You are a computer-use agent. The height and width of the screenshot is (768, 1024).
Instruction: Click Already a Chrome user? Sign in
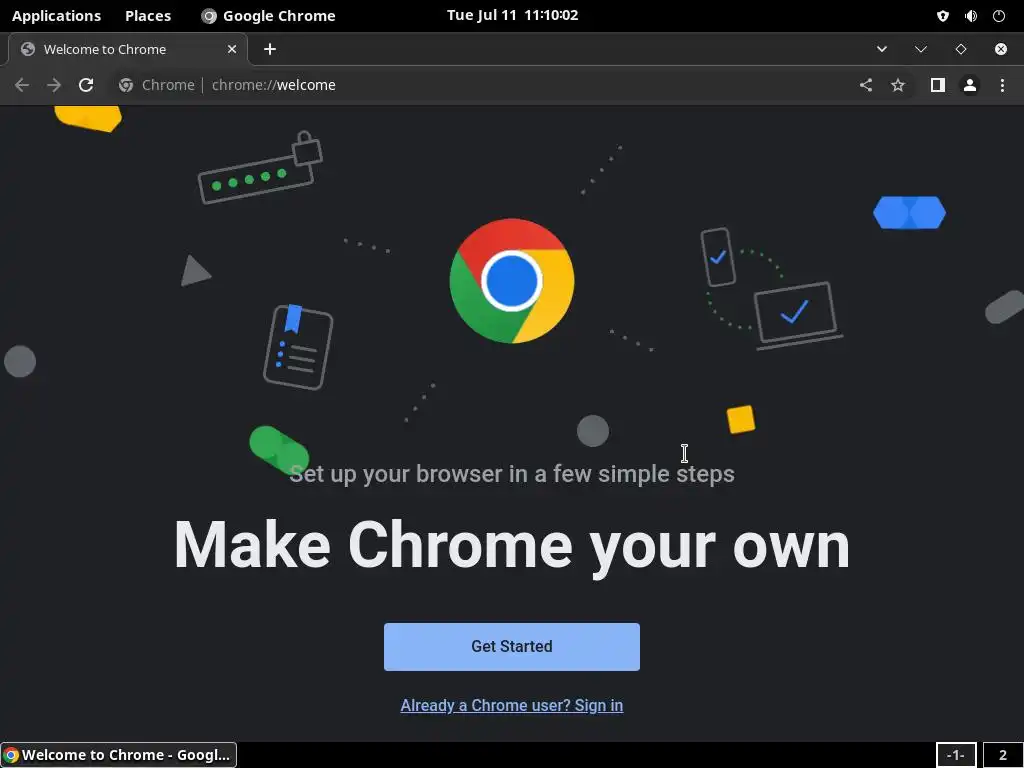(x=512, y=705)
